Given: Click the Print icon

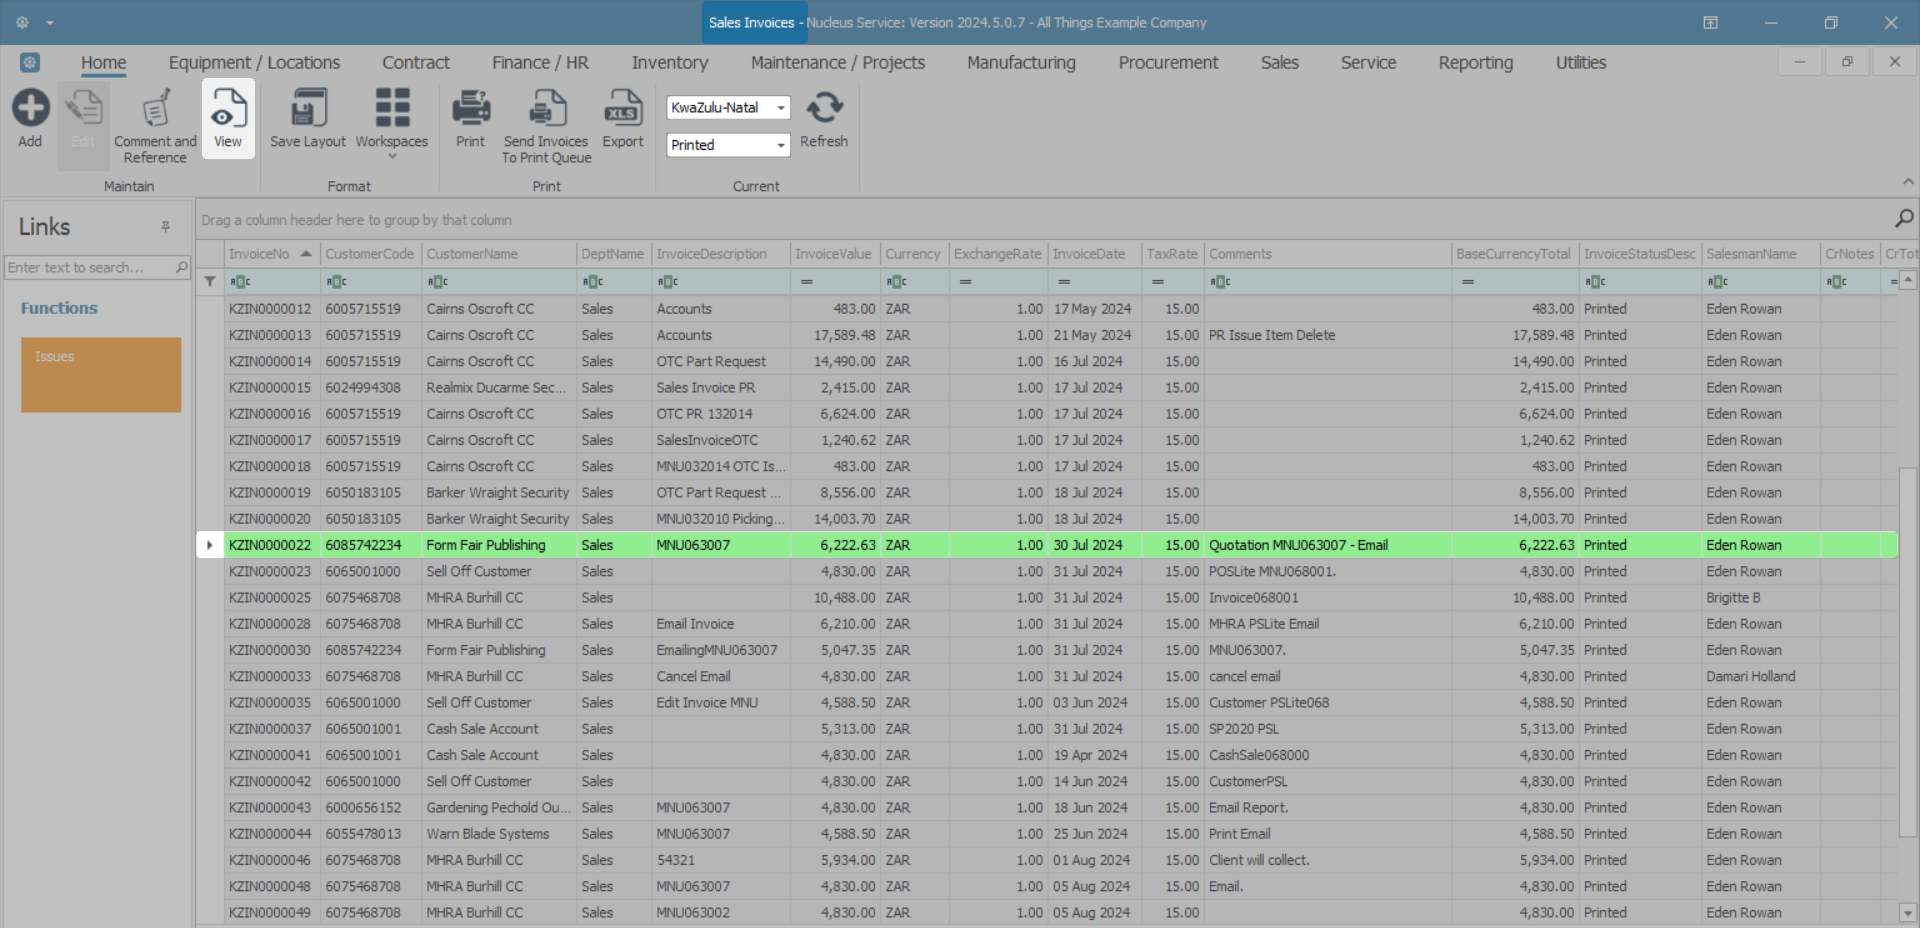Looking at the screenshot, I should [470, 109].
